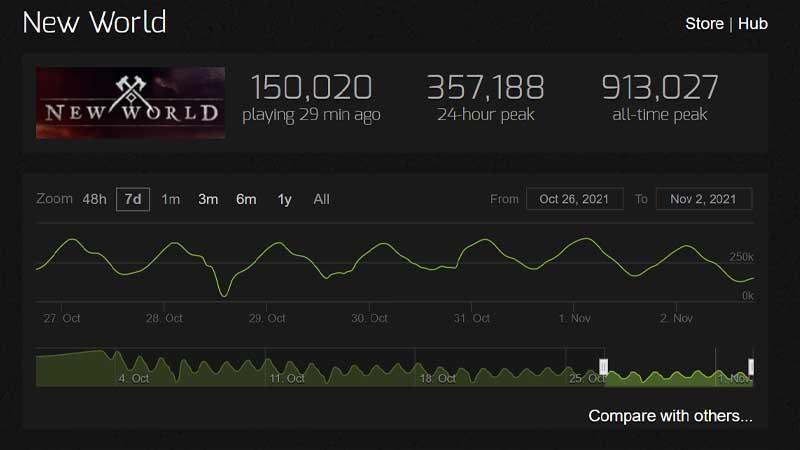Image resolution: width=800 pixels, height=450 pixels.
Task: Select the 7d zoom range
Action: pos(133,199)
